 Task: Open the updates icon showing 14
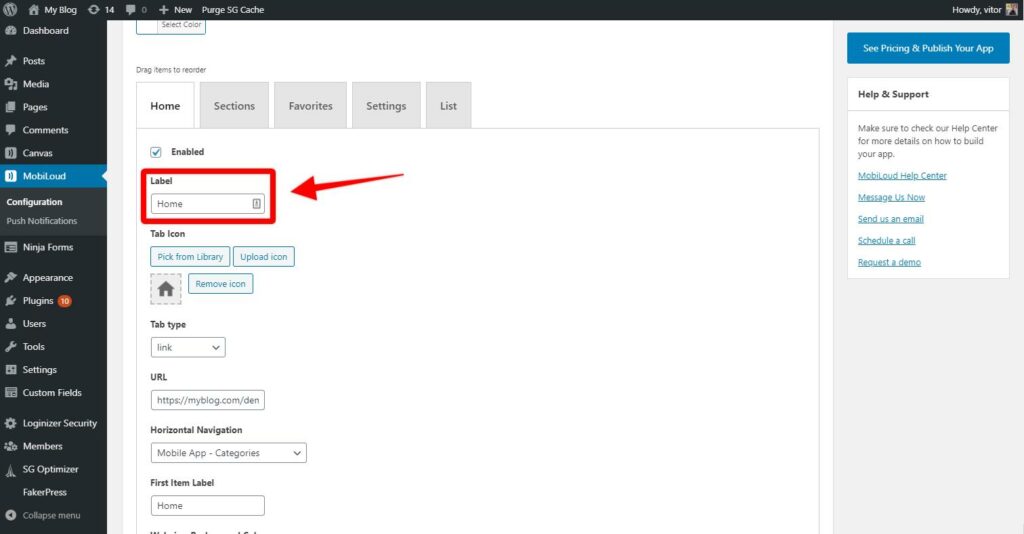[x=93, y=10]
